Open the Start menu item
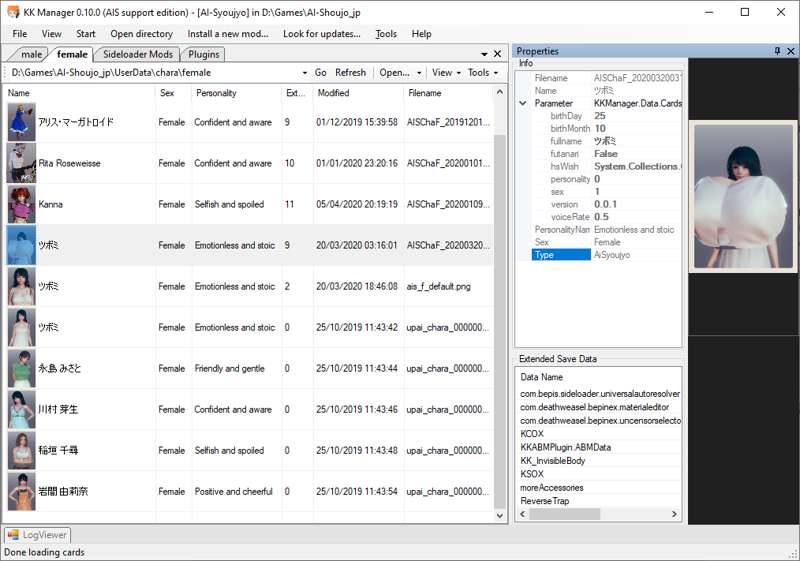 point(86,34)
